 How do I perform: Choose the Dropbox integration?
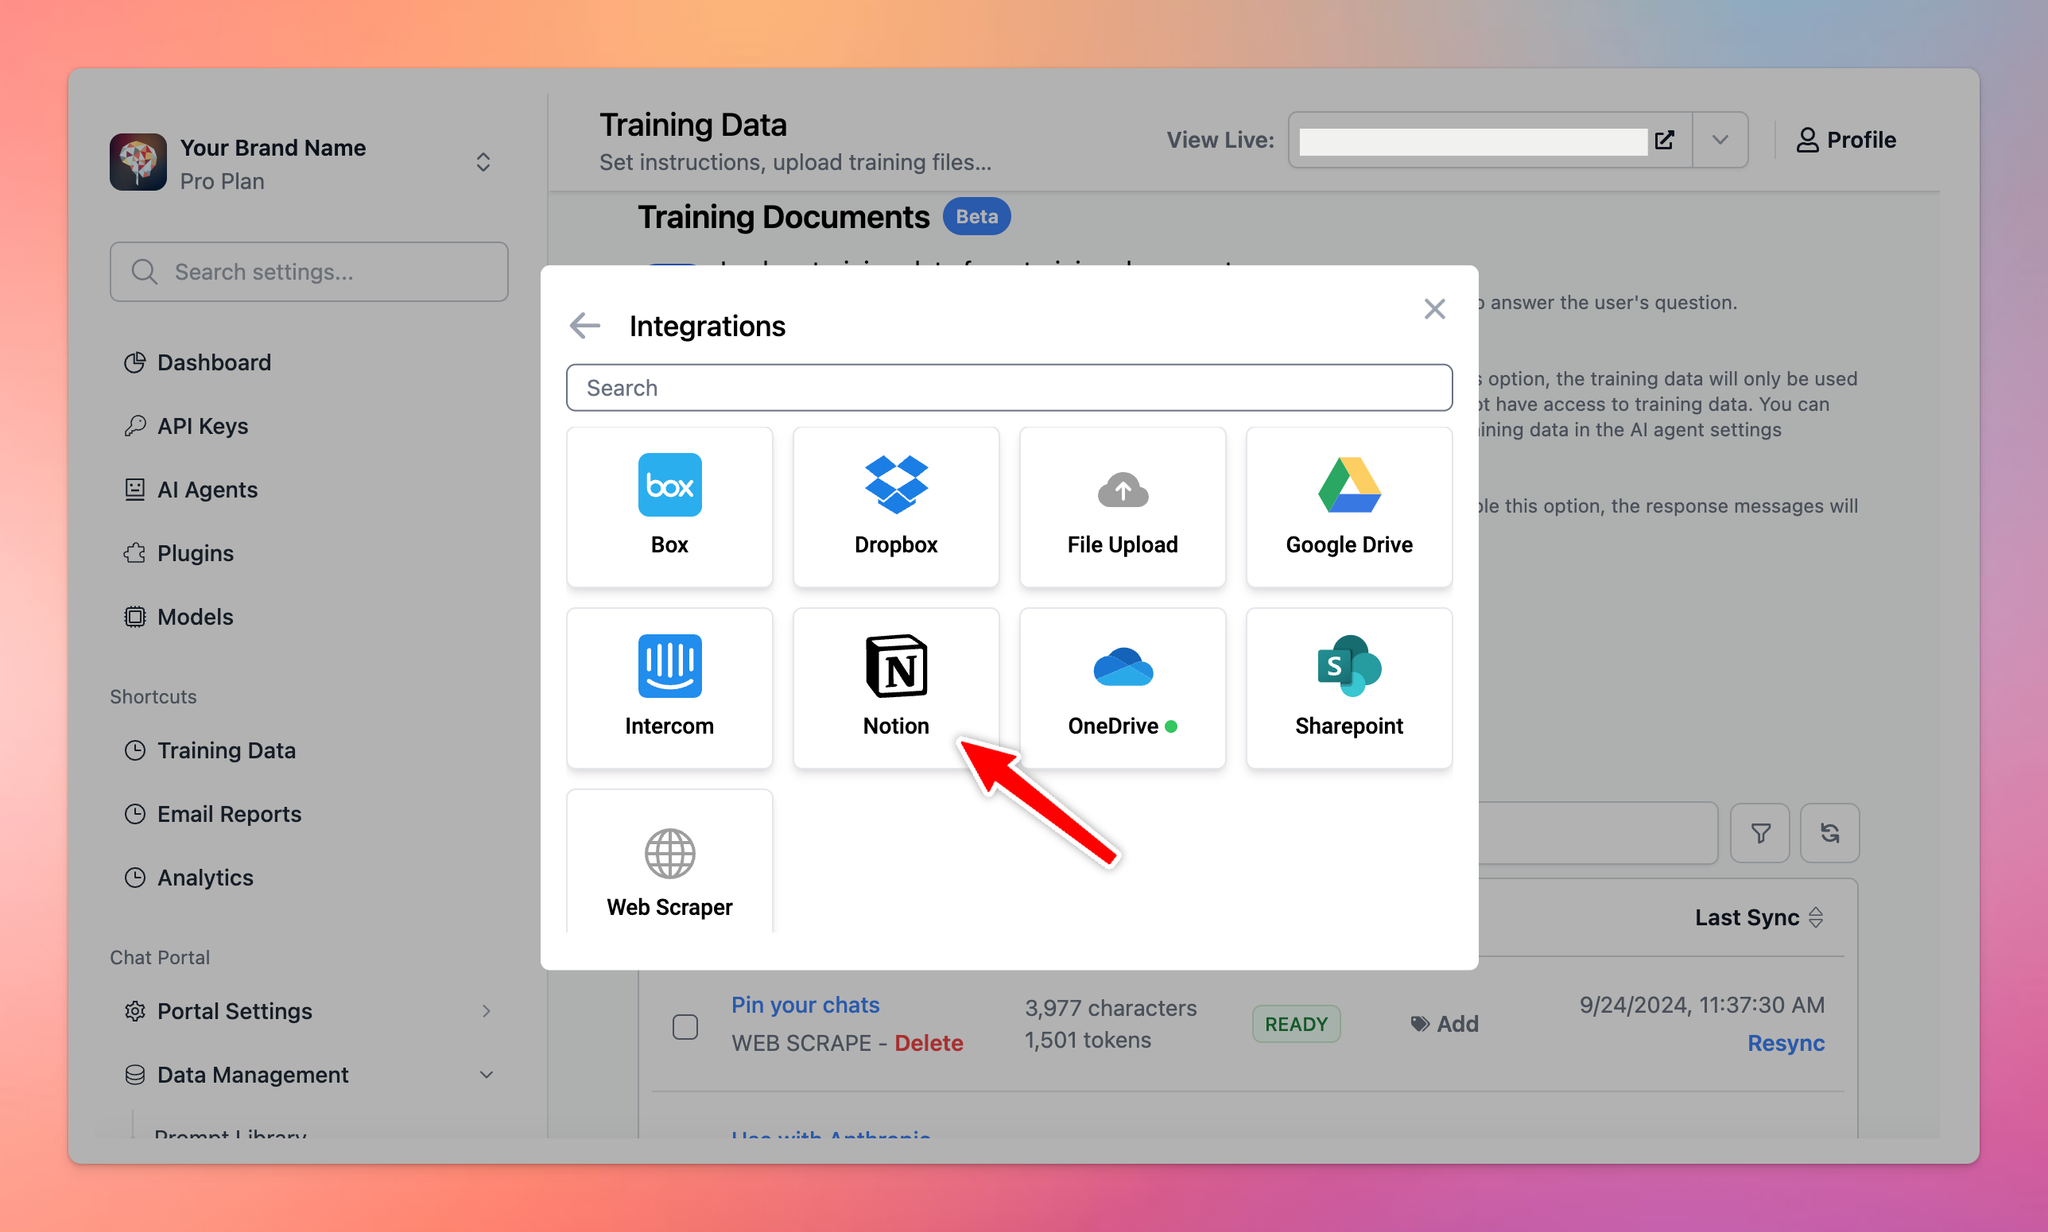click(896, 507)
